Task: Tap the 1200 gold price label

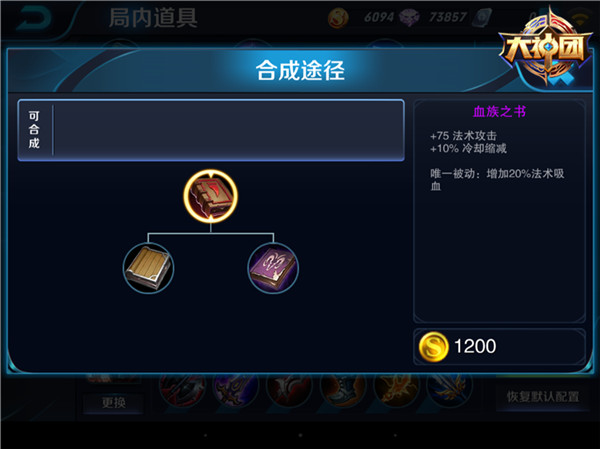Action: tap(475, 346)
